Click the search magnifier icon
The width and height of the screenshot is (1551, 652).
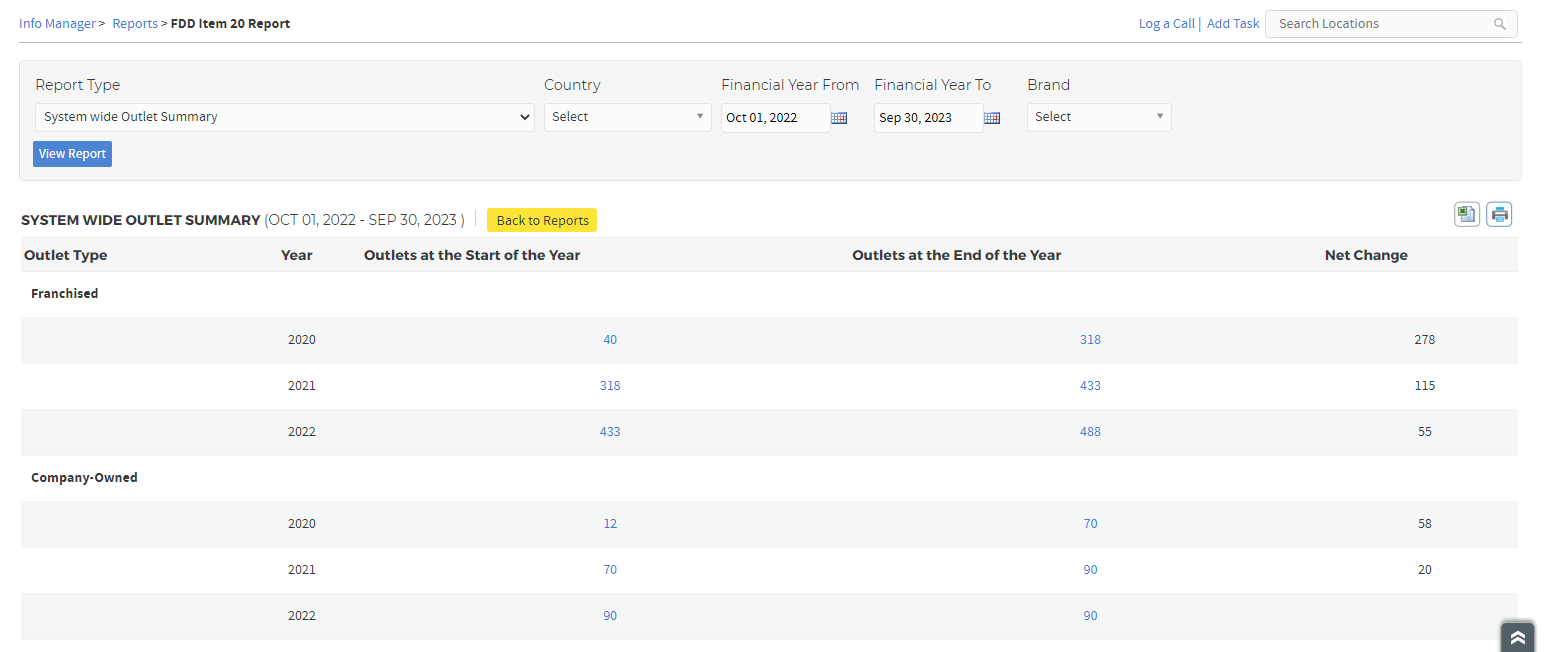pyautogui.click(x=1500, y=24)
